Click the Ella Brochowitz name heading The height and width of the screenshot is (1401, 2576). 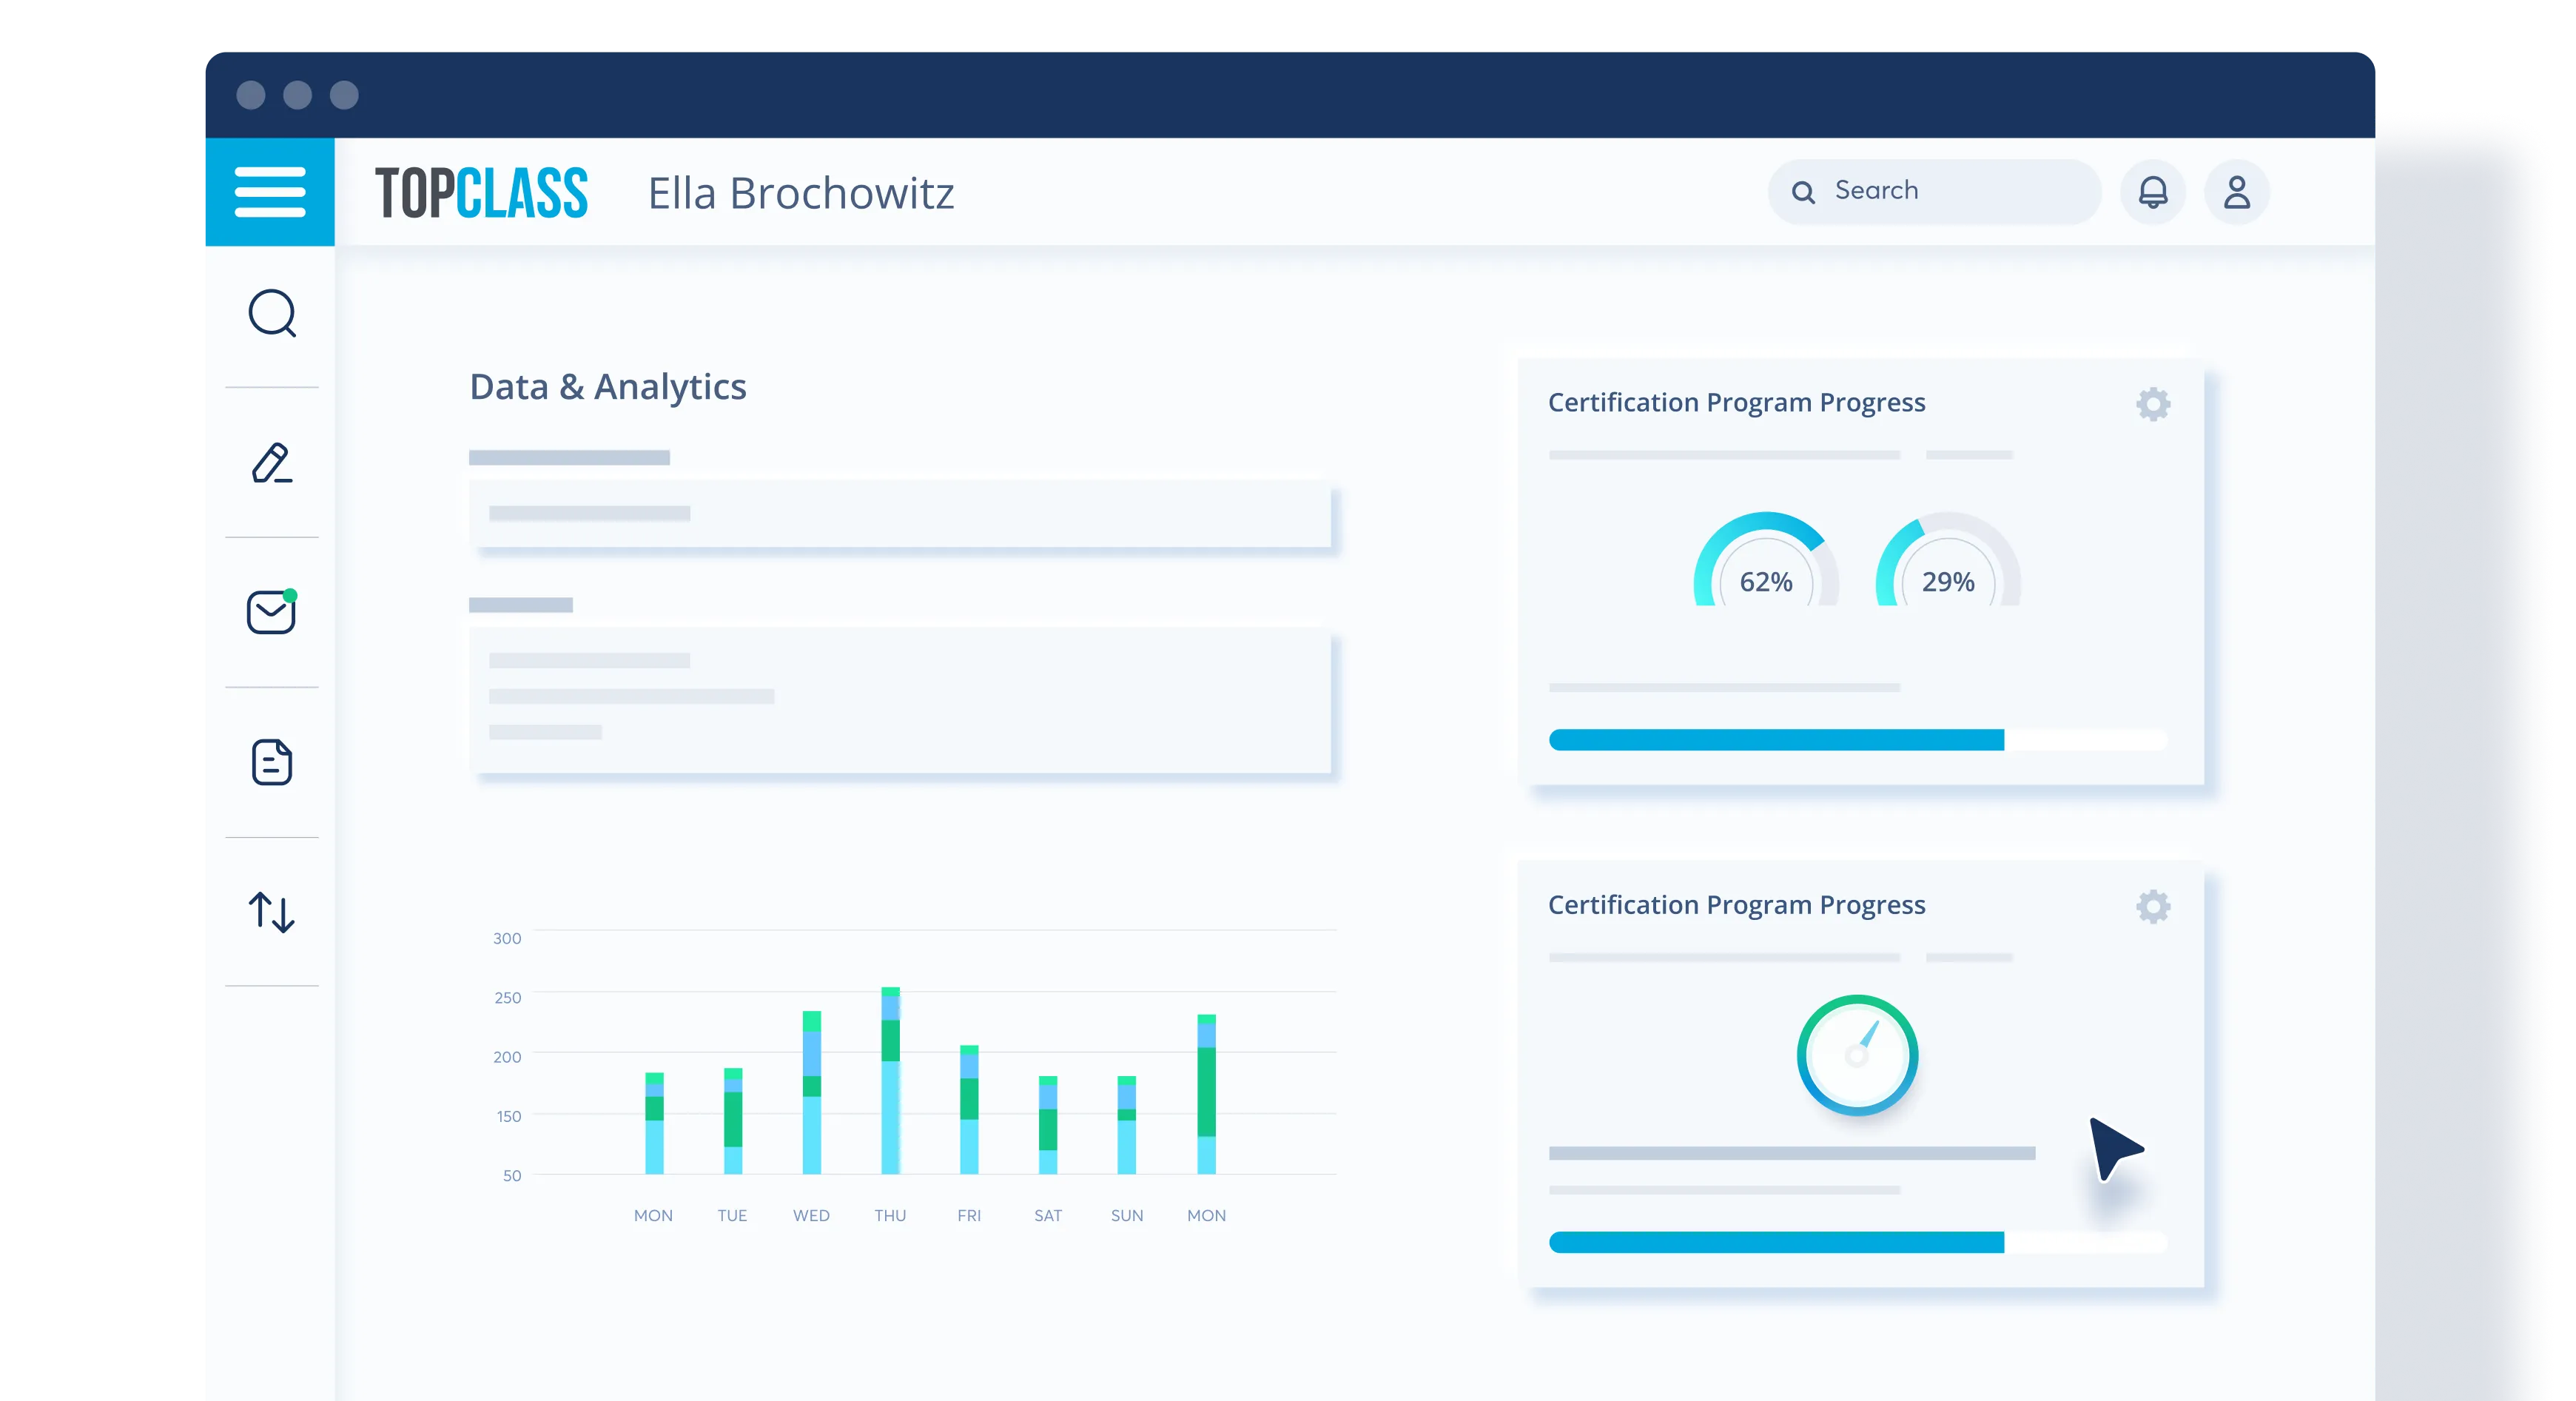801,193
